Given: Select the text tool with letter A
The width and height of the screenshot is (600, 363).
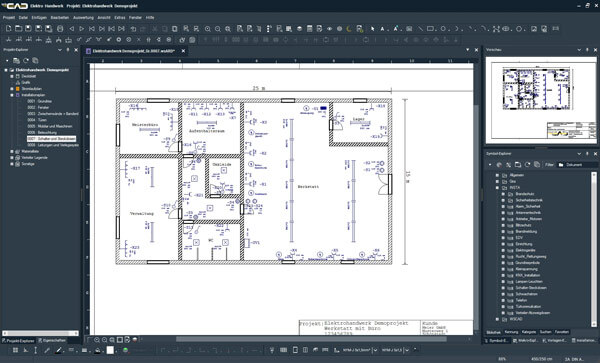Looking at the screenshot, I should click(382, 29).
